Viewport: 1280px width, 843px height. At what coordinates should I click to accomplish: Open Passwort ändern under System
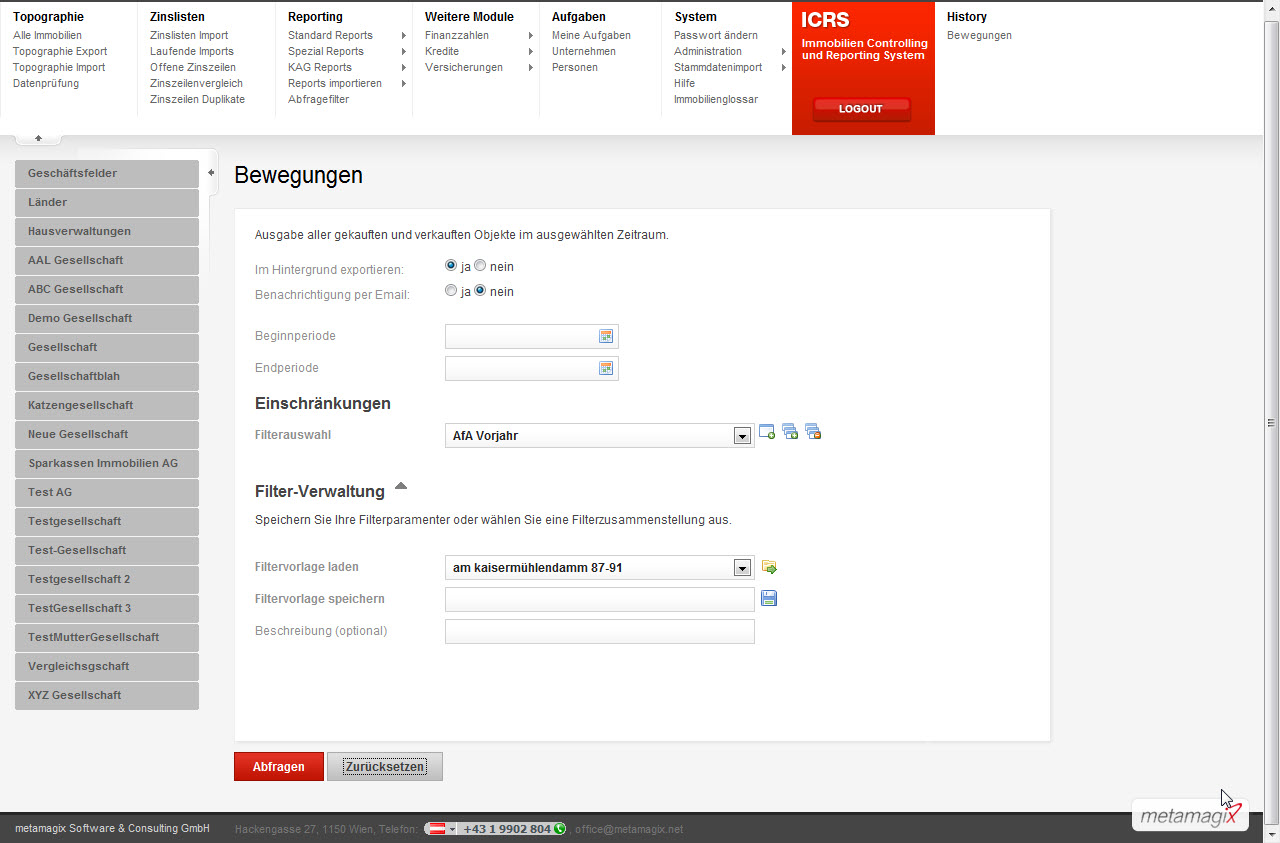point(716,35)
